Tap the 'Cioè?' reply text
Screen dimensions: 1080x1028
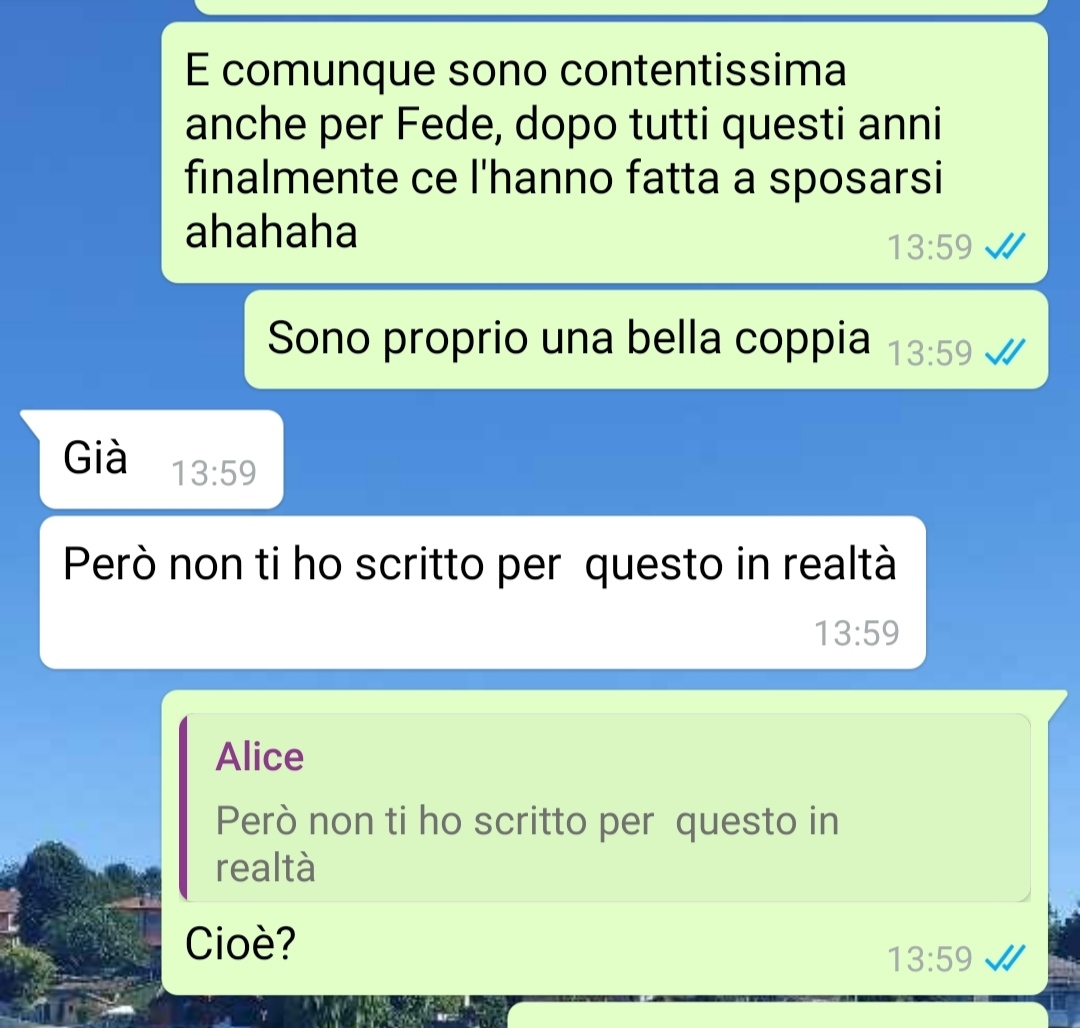pyautogui.click(x=240, y=943)
